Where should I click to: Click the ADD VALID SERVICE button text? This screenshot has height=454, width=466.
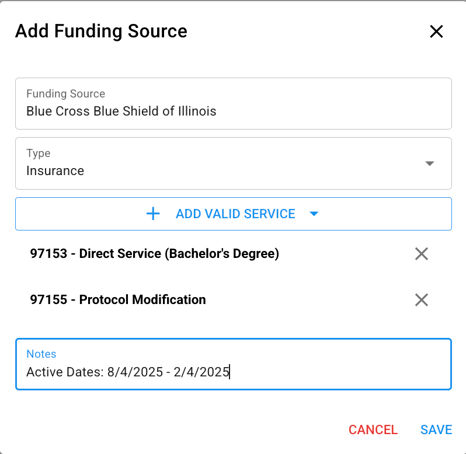click(235, 214)
